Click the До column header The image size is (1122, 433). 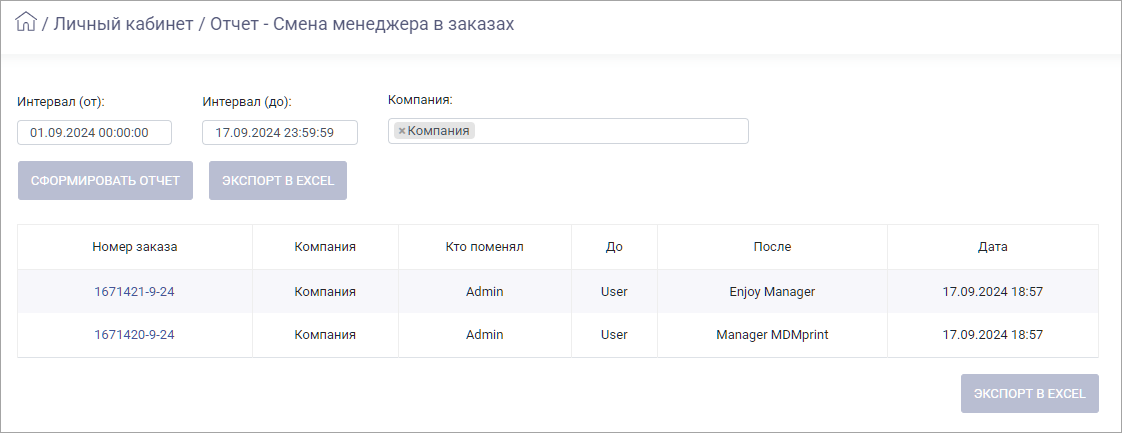[x=614, y=247]
